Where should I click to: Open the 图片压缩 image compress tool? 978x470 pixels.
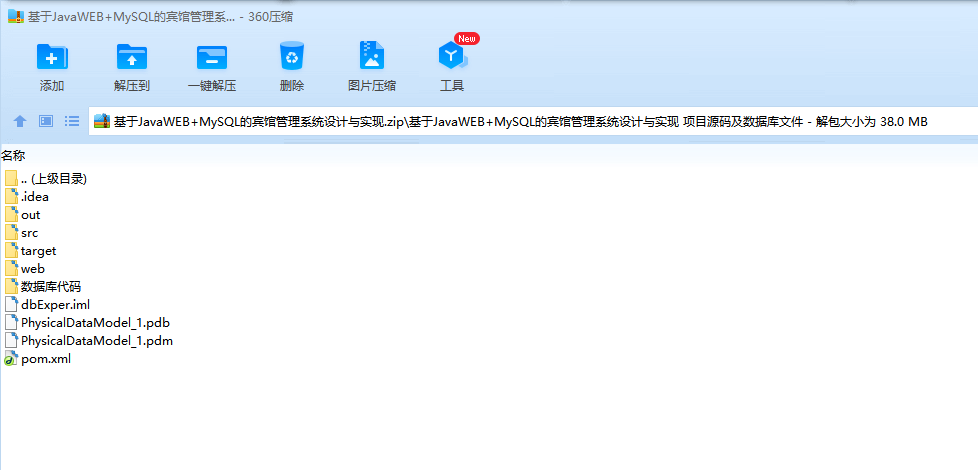pyautogui.click(x=372, y=56)
